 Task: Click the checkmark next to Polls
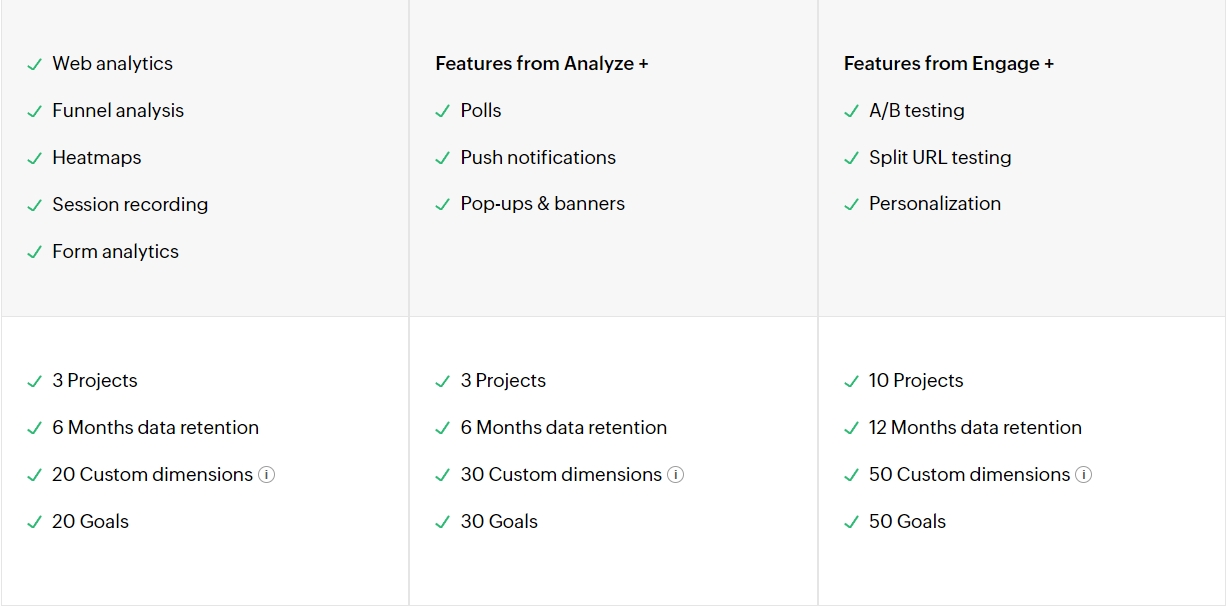(x=442, y=111)
